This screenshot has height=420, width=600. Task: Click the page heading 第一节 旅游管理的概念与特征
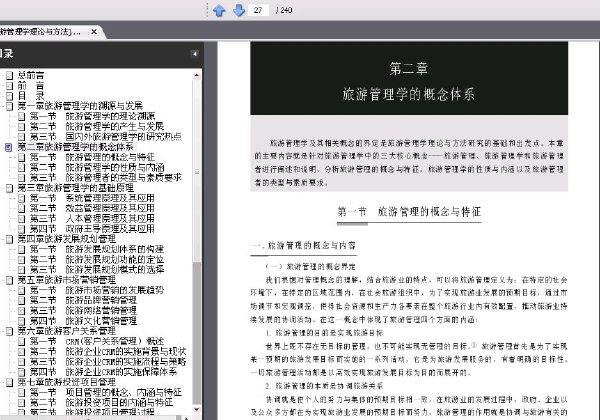[x=409, y=212]
